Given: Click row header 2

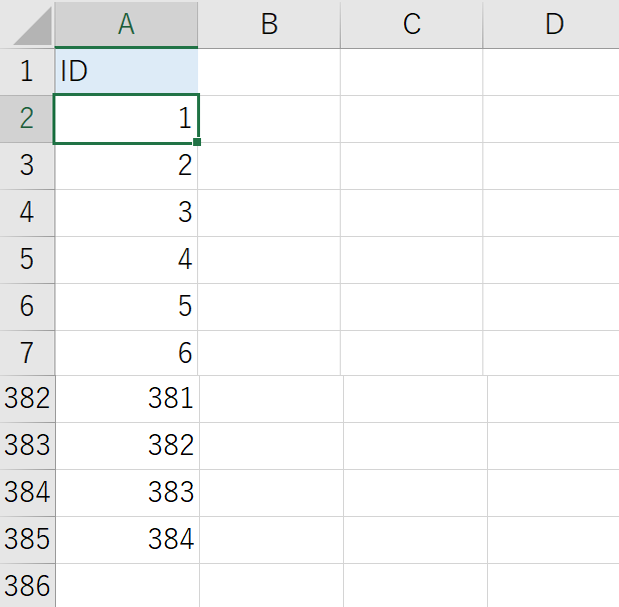Looking at the screenshot, I should (x=27, y=119).
